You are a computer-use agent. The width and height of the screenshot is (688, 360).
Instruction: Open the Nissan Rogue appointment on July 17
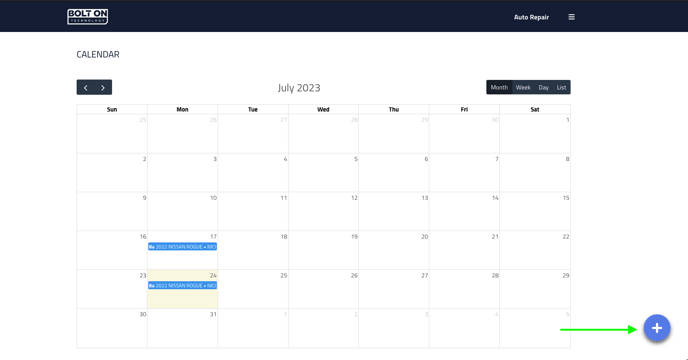pyautogui.click(x=183, y=247)
